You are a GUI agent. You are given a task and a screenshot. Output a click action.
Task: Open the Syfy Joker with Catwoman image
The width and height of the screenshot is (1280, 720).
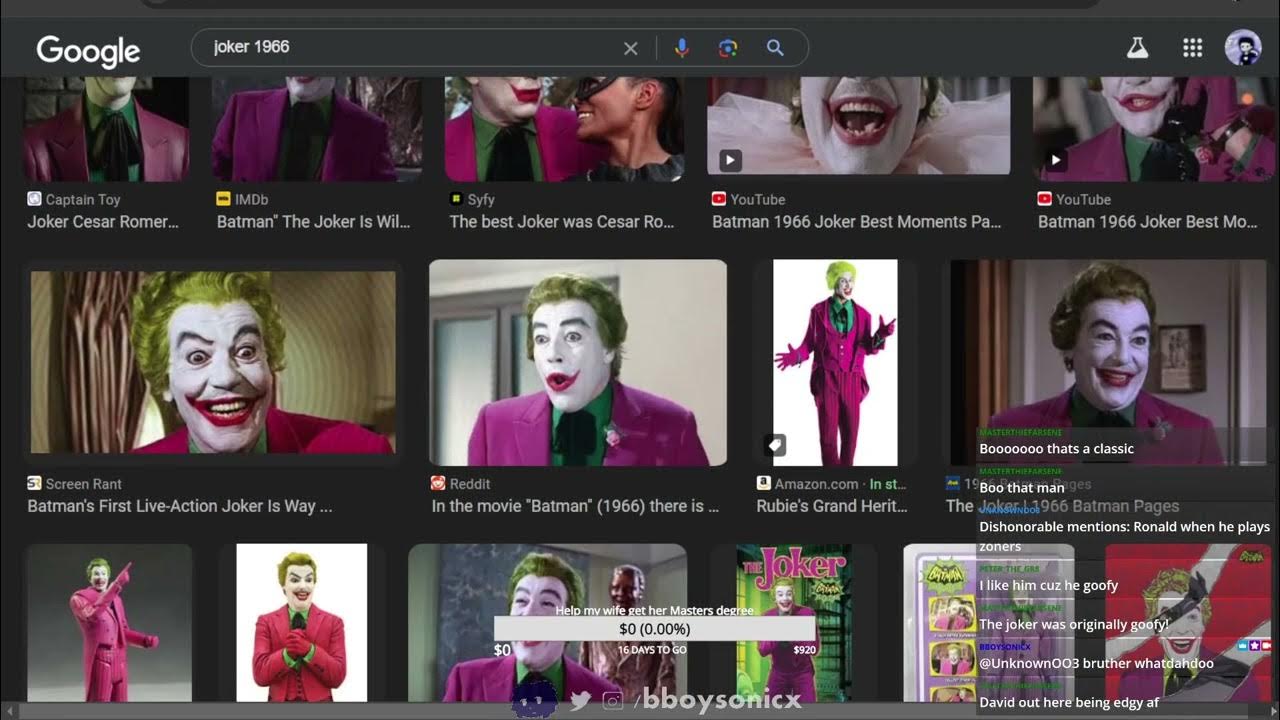coord(564,128)
